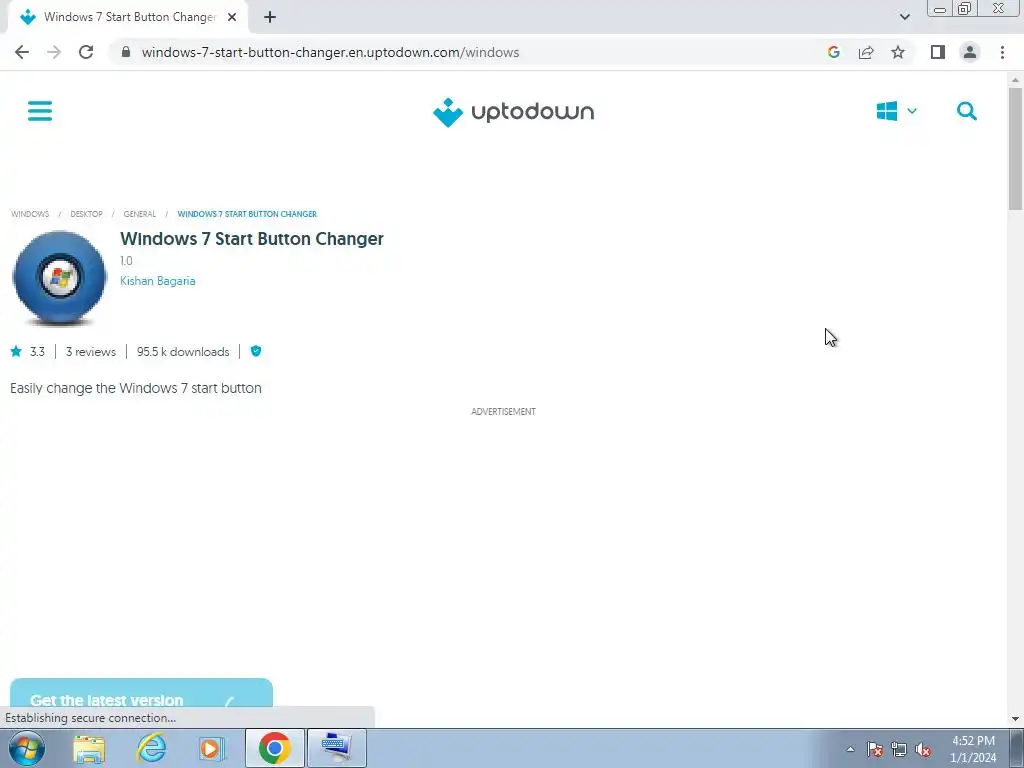Screen dimensions: 1024x768
Task: Show hidden system tray icons
Action: point(850,749)
